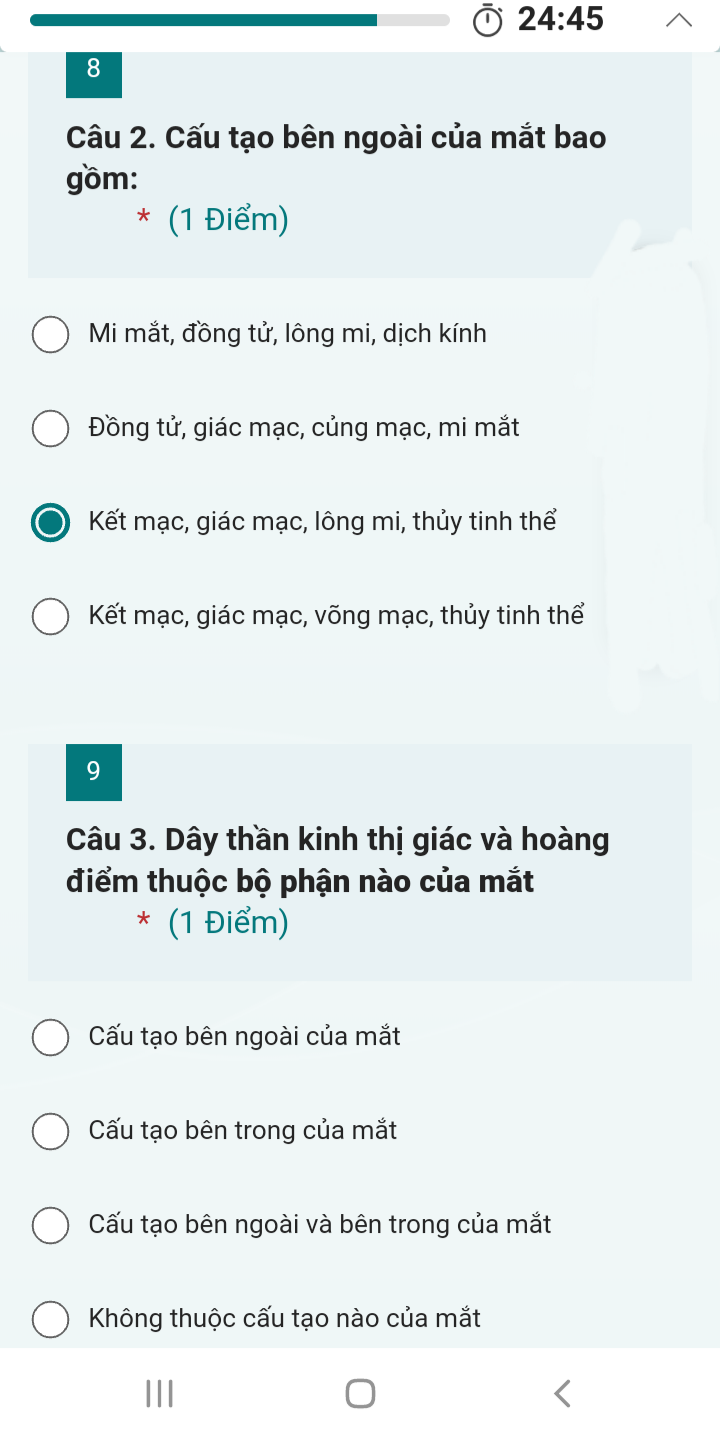Choose "Cấu tạo bên trong của mắt" option
Screen dimensions: 720x1438
point(51,1131)
